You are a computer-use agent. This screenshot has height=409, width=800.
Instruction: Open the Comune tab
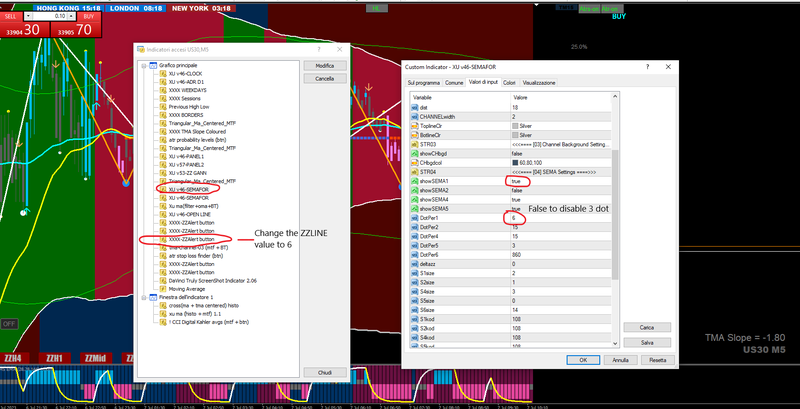click(454, 83)
